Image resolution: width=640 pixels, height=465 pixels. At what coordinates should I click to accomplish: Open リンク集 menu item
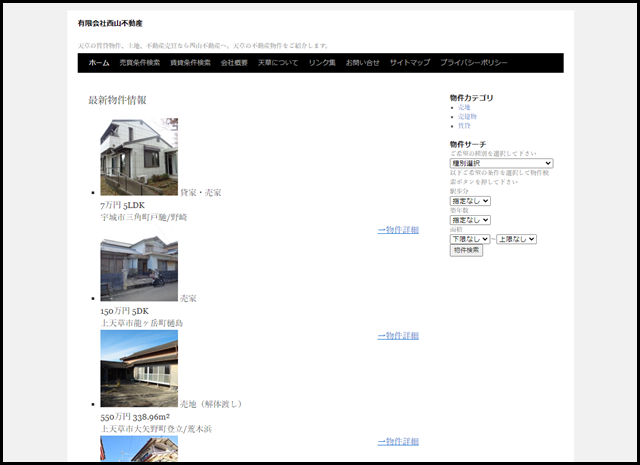tap(322, 63)
